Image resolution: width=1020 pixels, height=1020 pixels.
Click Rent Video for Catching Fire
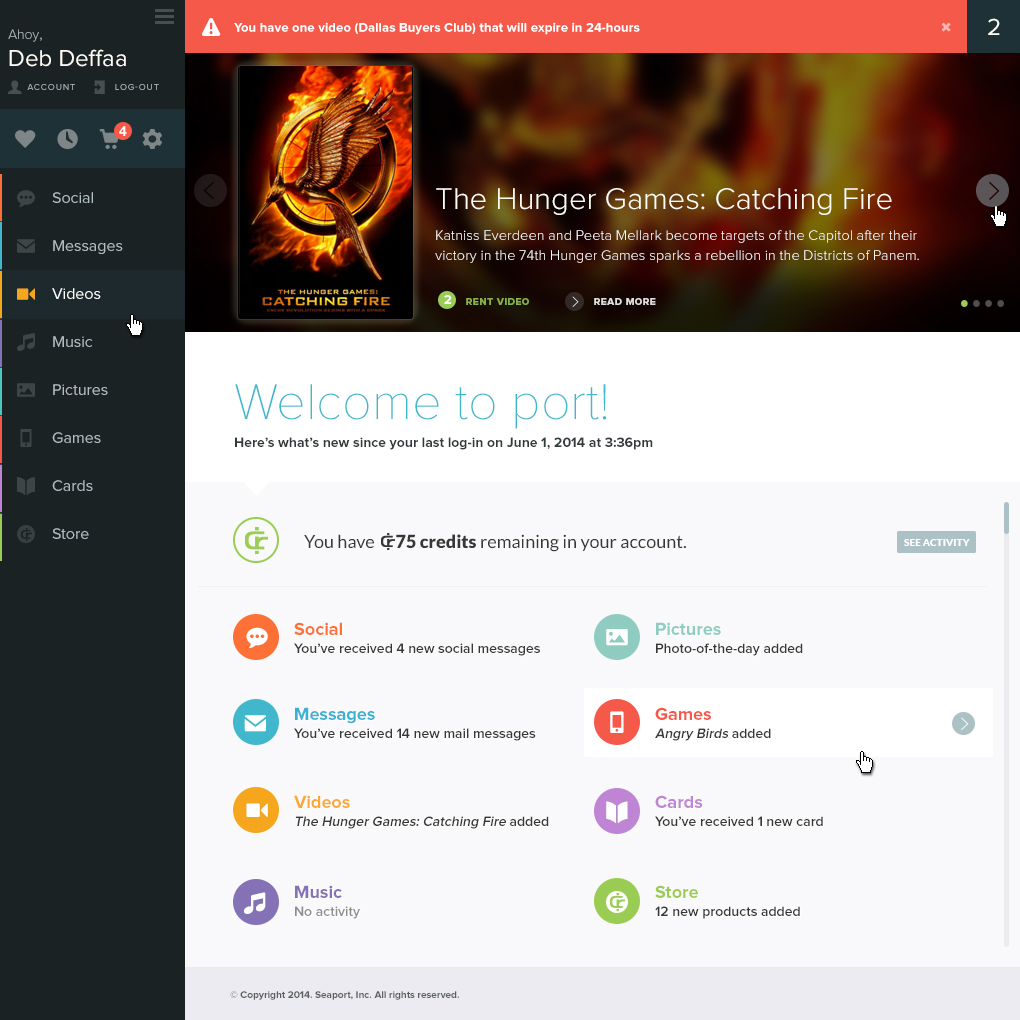(485, 301)
